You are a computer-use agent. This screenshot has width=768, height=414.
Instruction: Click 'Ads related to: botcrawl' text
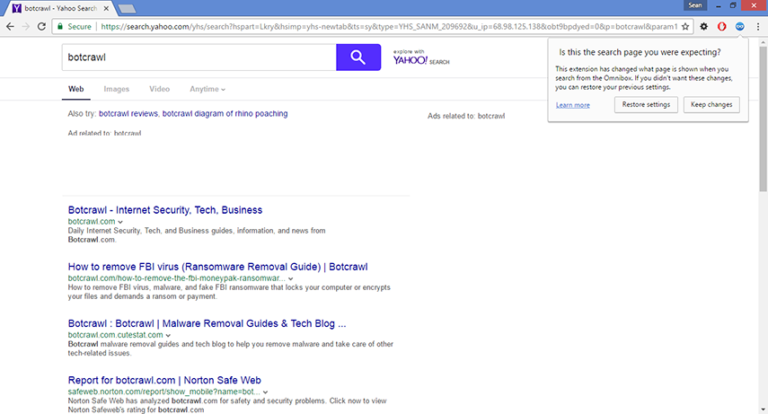pos(466,116)
